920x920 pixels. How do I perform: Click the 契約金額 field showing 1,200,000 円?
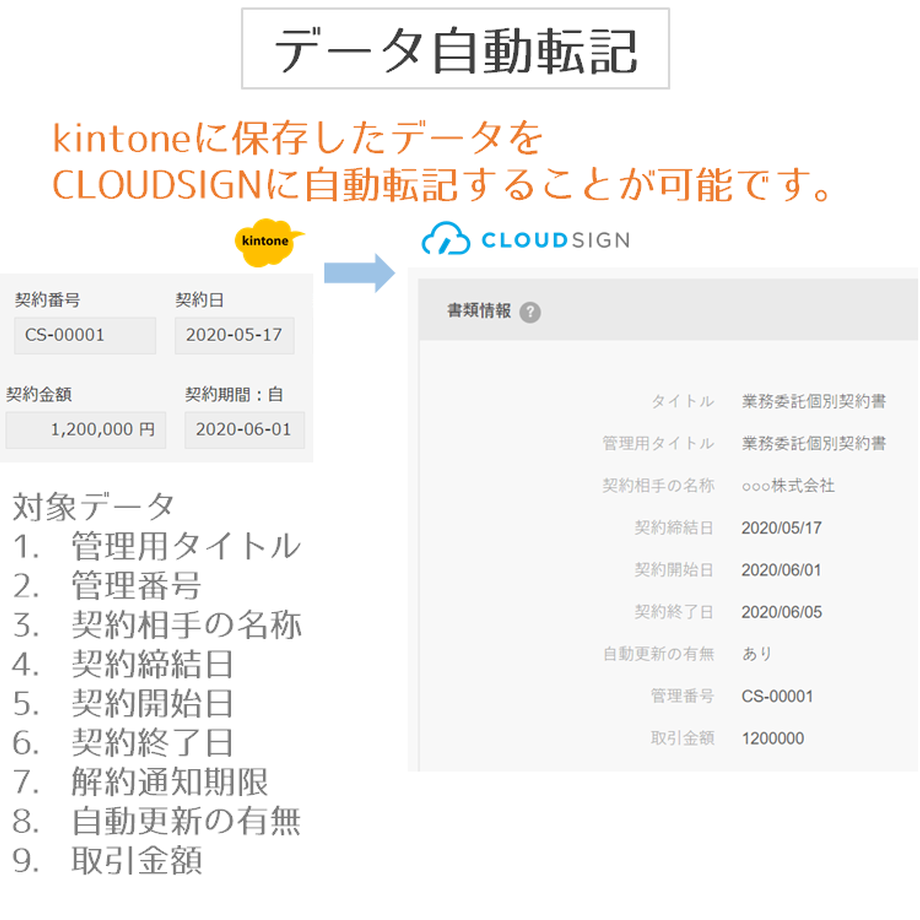[x=86, y=430]
